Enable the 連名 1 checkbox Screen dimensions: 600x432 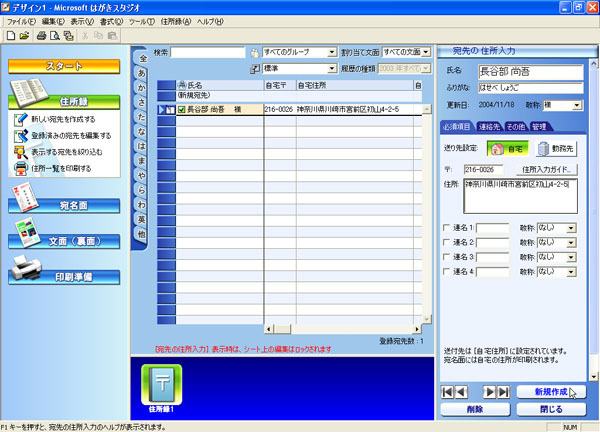click(x=446, y=228)
